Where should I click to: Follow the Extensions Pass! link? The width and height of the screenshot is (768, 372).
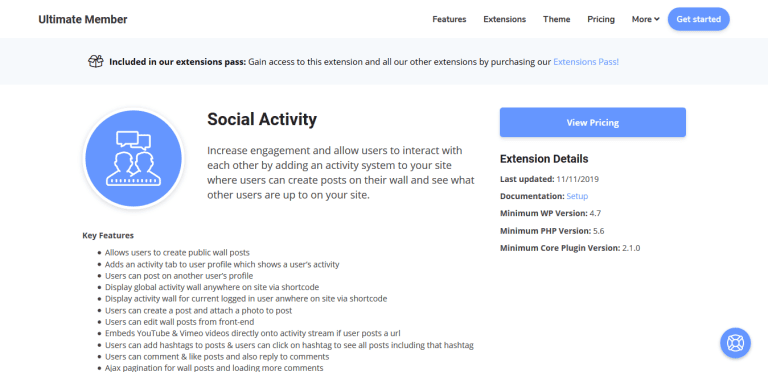[x=586, y=62]
